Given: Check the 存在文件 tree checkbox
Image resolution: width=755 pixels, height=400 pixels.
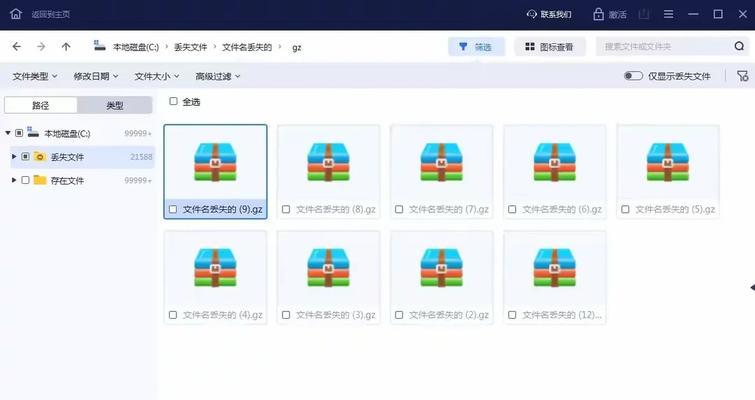Looking at the screenshot, I should [26, 180].
